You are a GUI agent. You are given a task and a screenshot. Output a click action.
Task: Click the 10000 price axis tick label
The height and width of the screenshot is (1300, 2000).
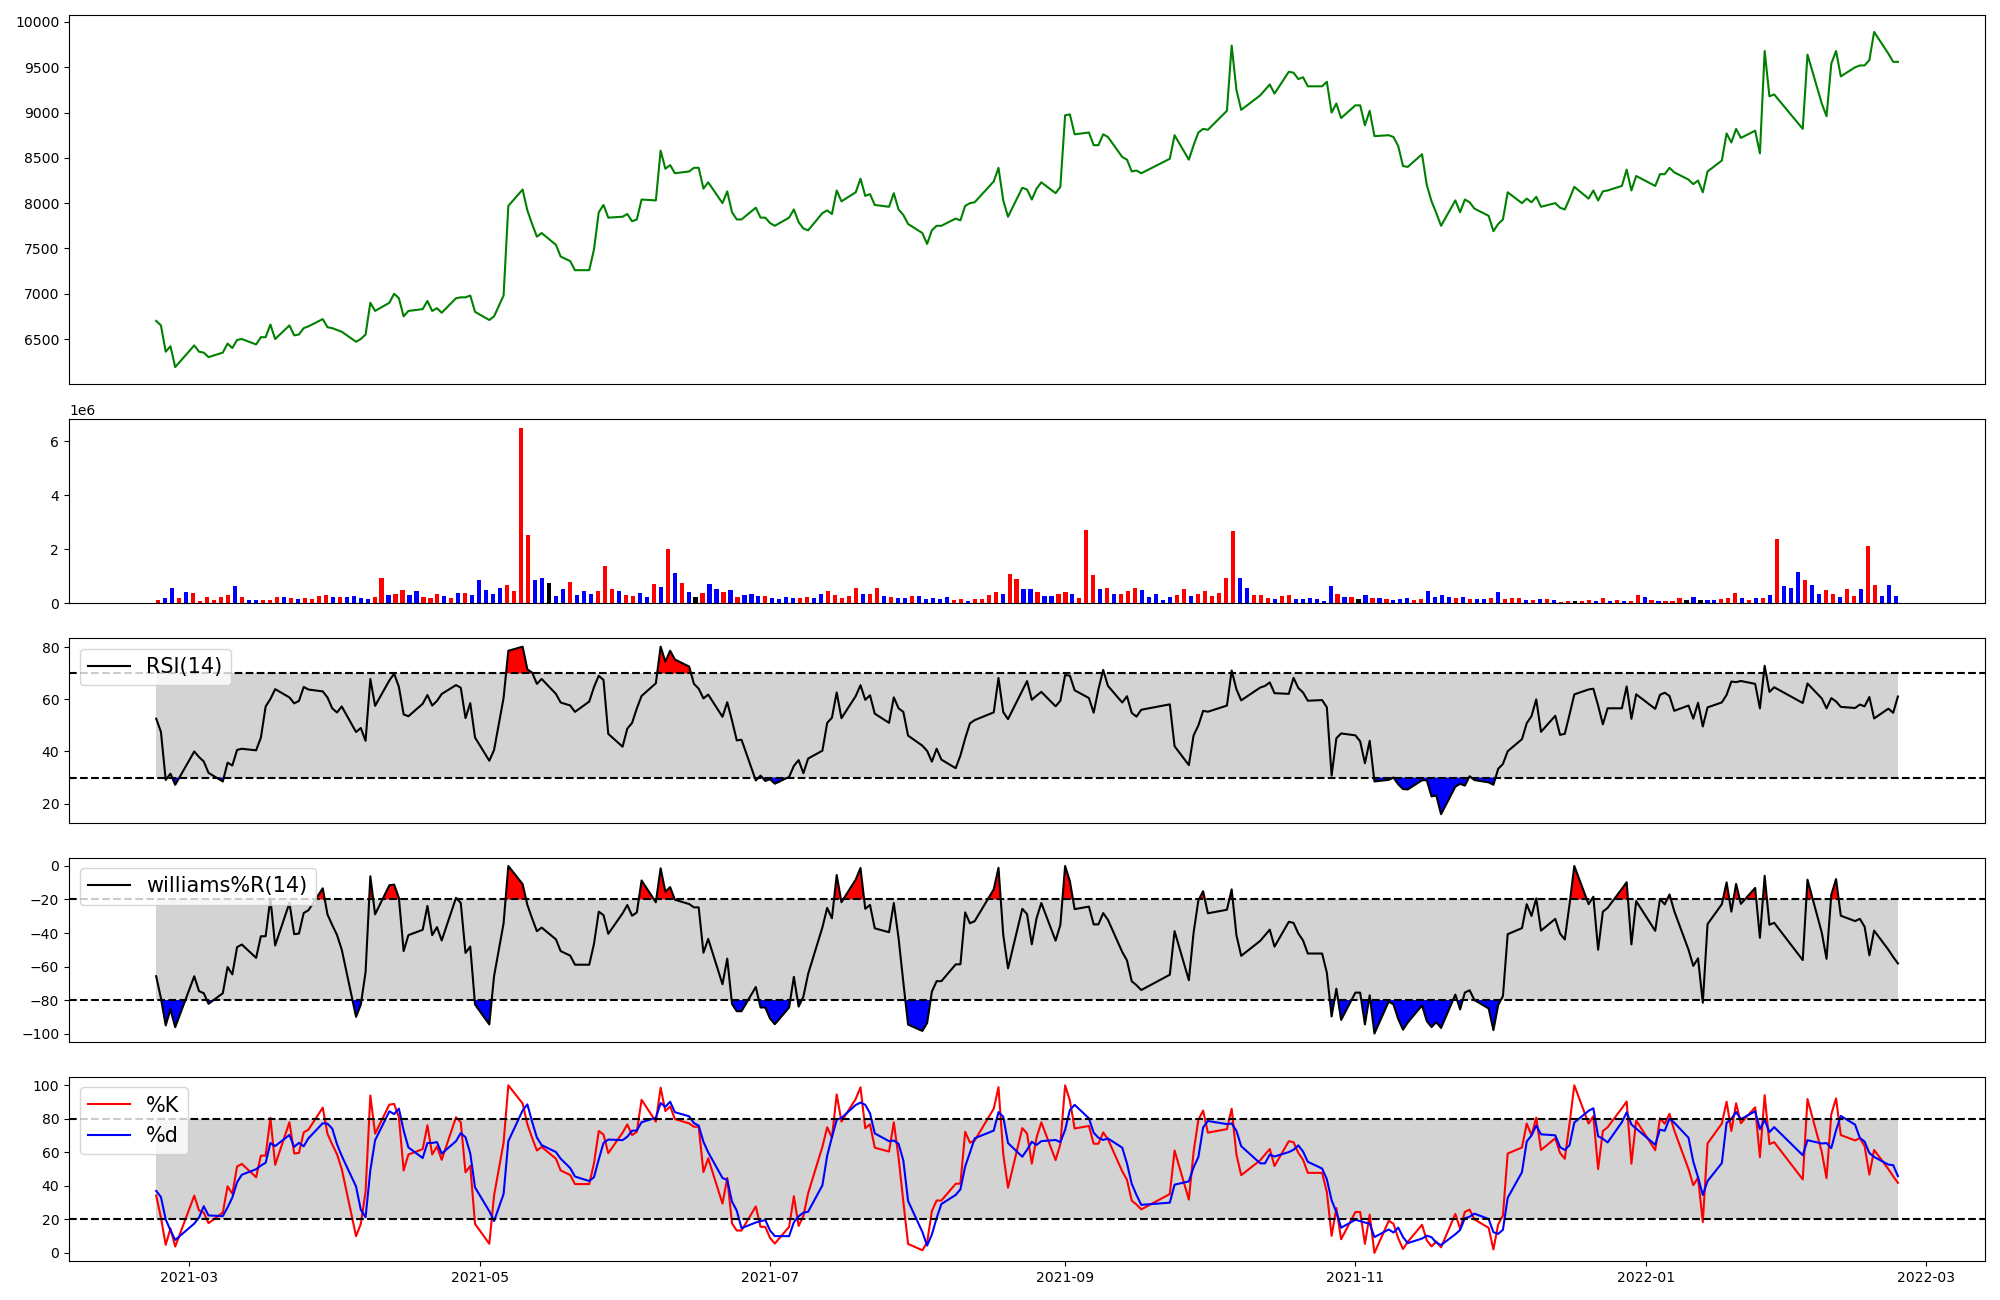click(37, 22)
